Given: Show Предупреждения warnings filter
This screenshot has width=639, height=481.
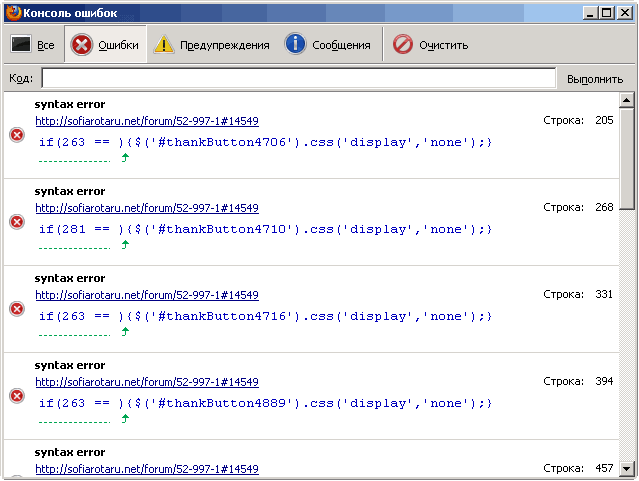Looking at the screenshot, I should pyautogui.click(x=211, y=45).
